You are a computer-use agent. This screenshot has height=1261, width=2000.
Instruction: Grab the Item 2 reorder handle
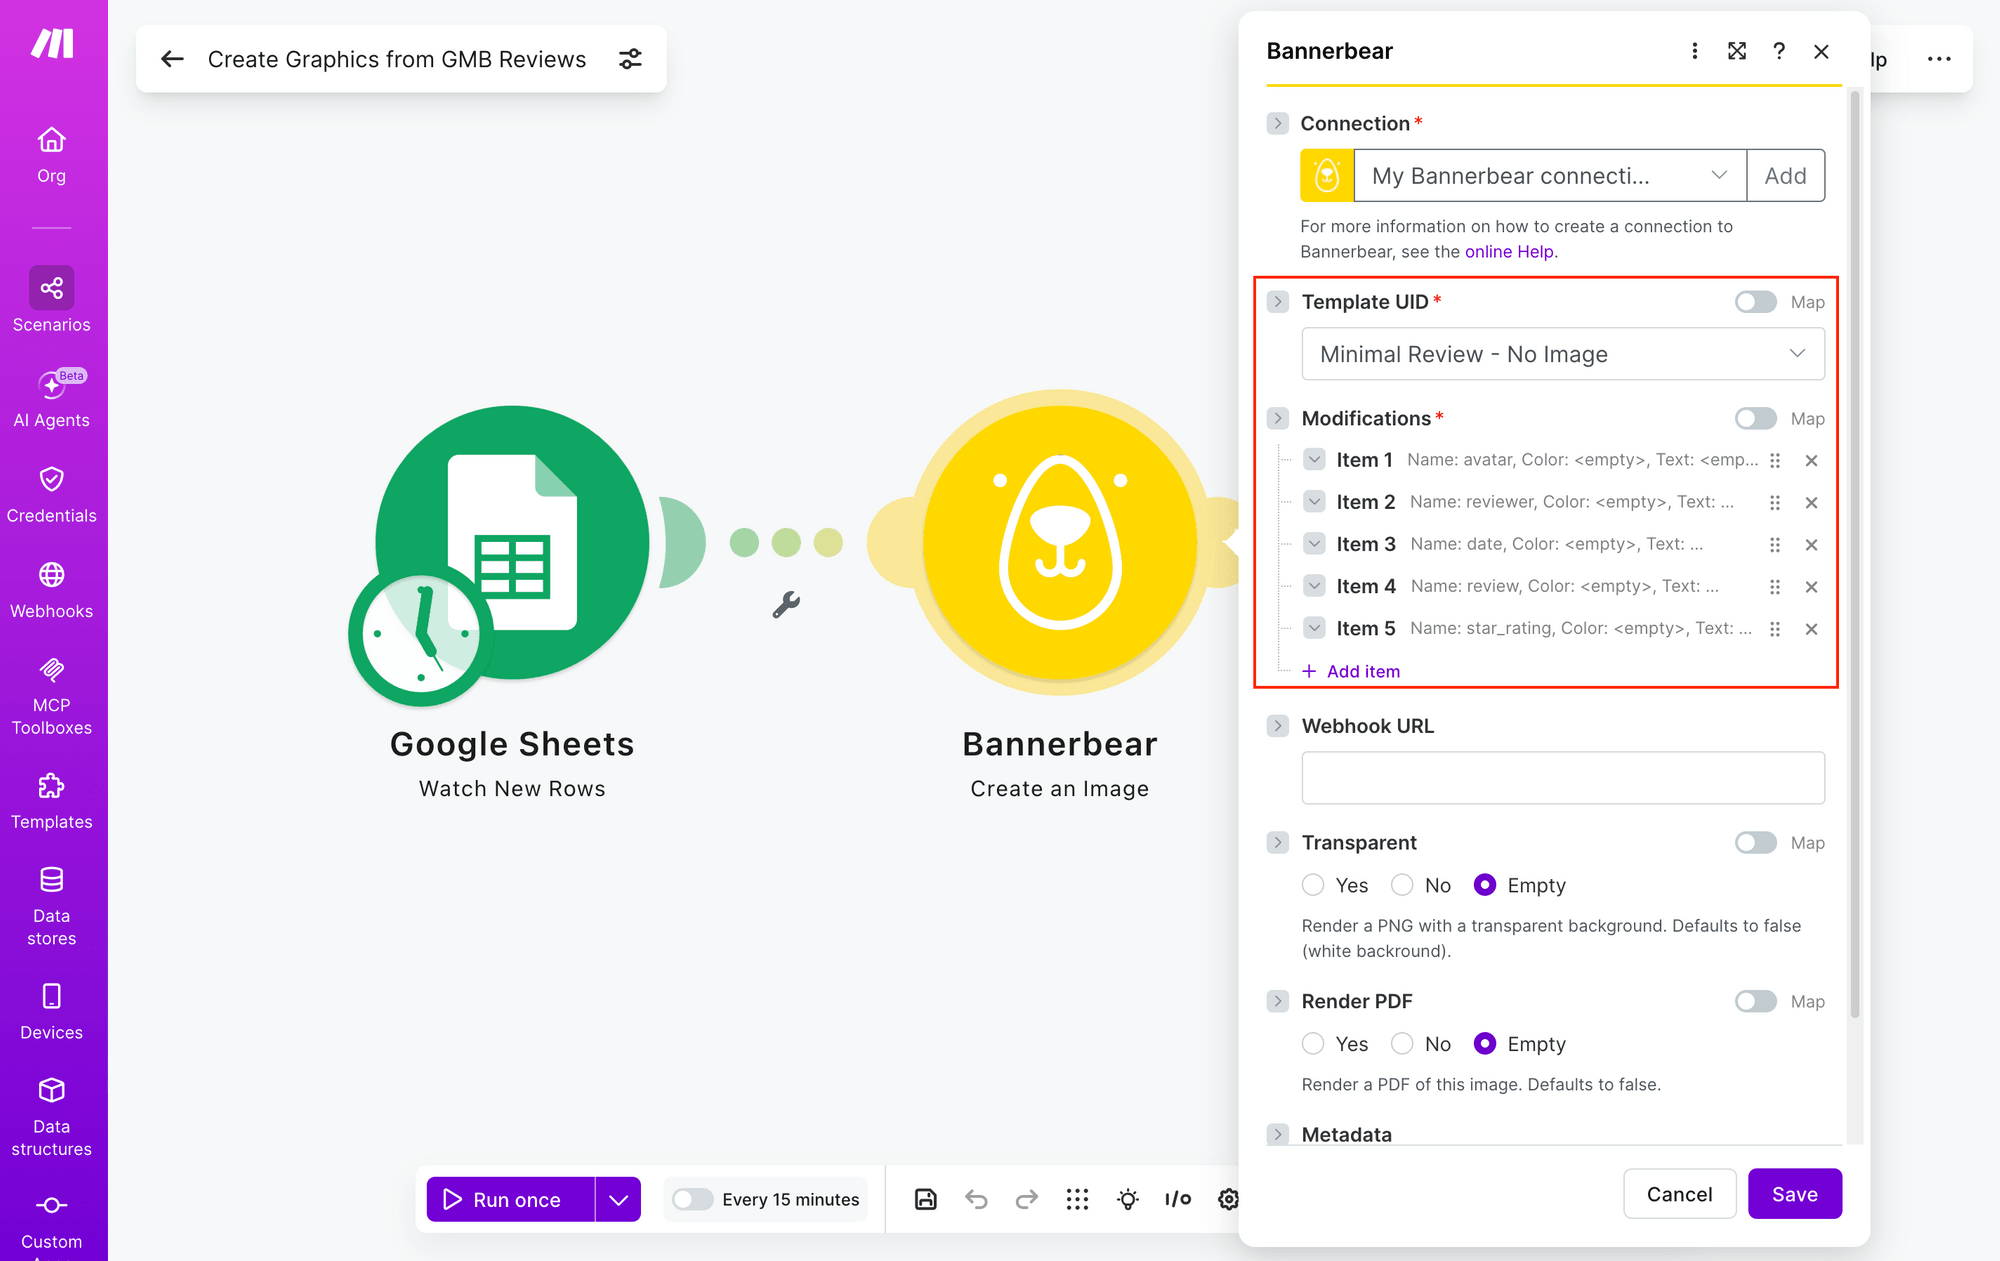(1775, 503)
